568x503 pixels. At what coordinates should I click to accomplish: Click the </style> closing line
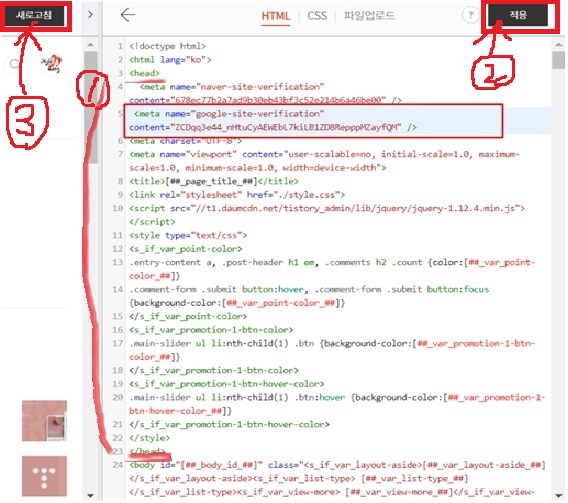(x=149, y=438)
